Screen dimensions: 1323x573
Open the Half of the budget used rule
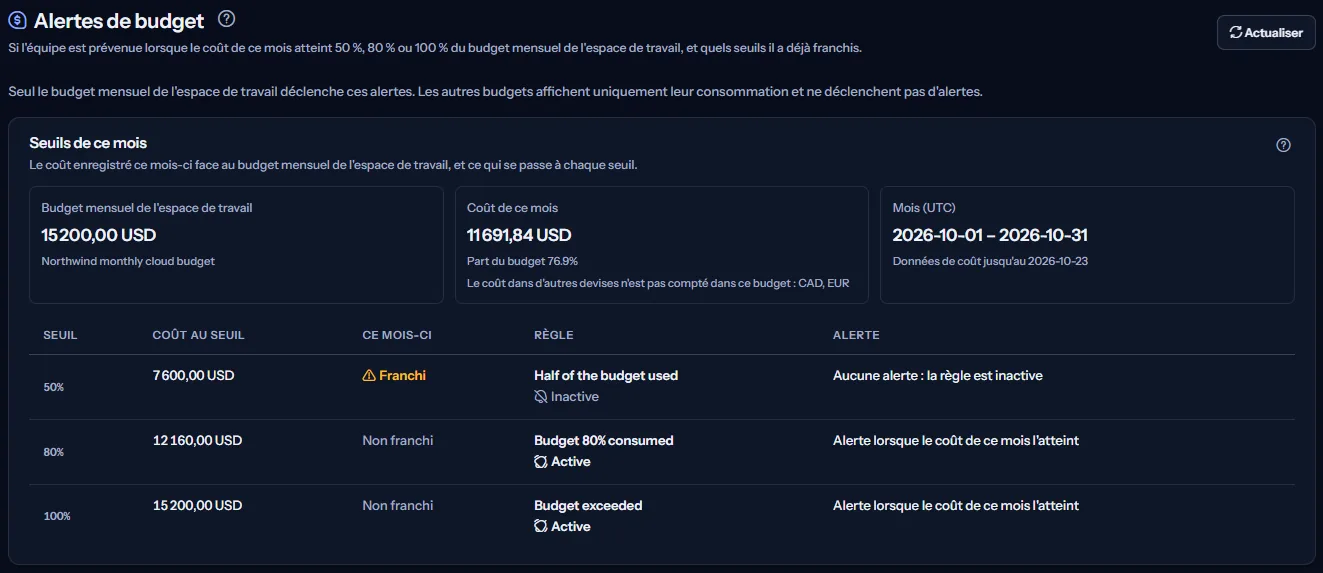(606, 376)
